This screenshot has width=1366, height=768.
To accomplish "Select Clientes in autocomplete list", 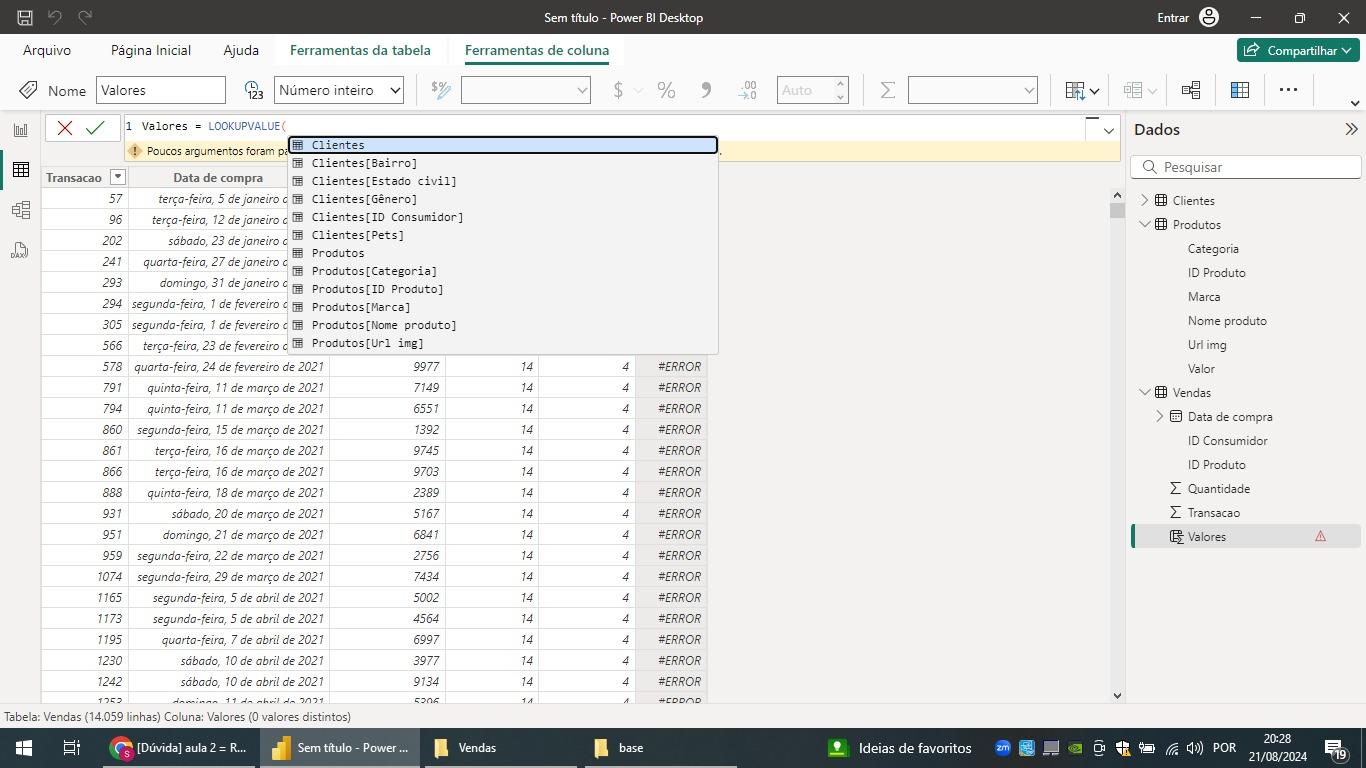I will tap(503, 145).
